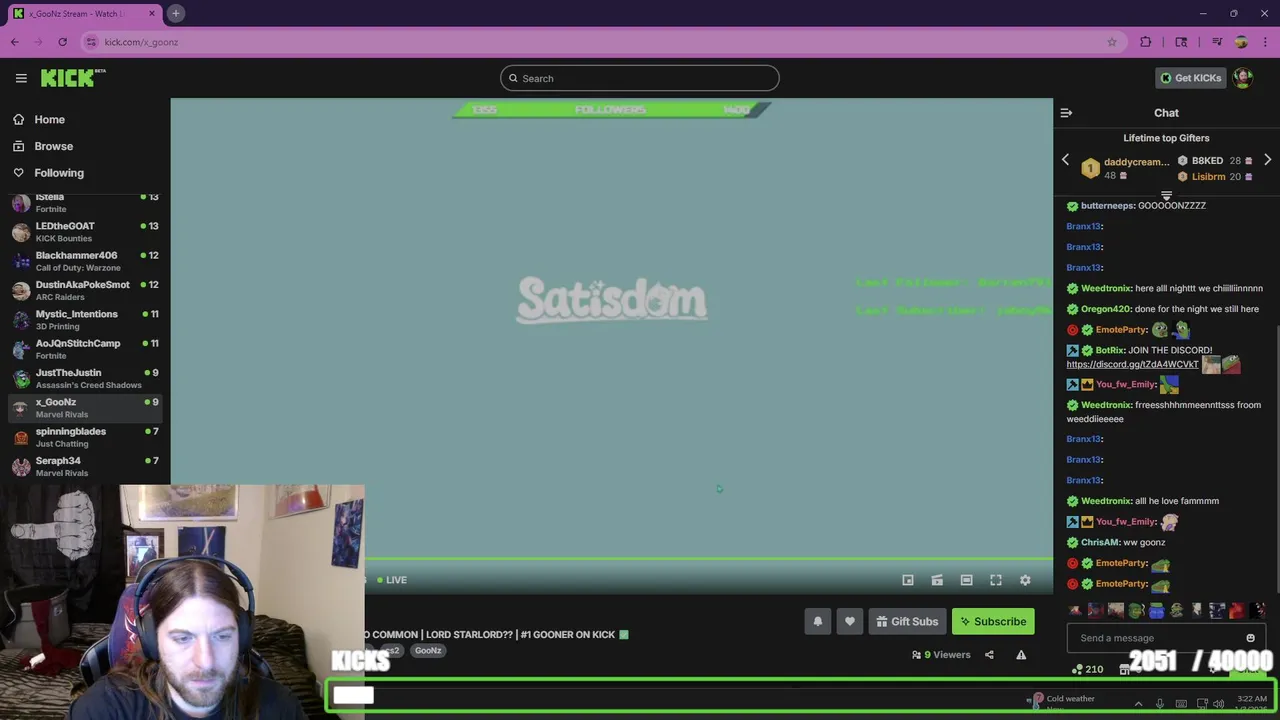Click gifter Lisibrm in leaderboard
1280x720 pixels.
click(x=1208, y=177)
